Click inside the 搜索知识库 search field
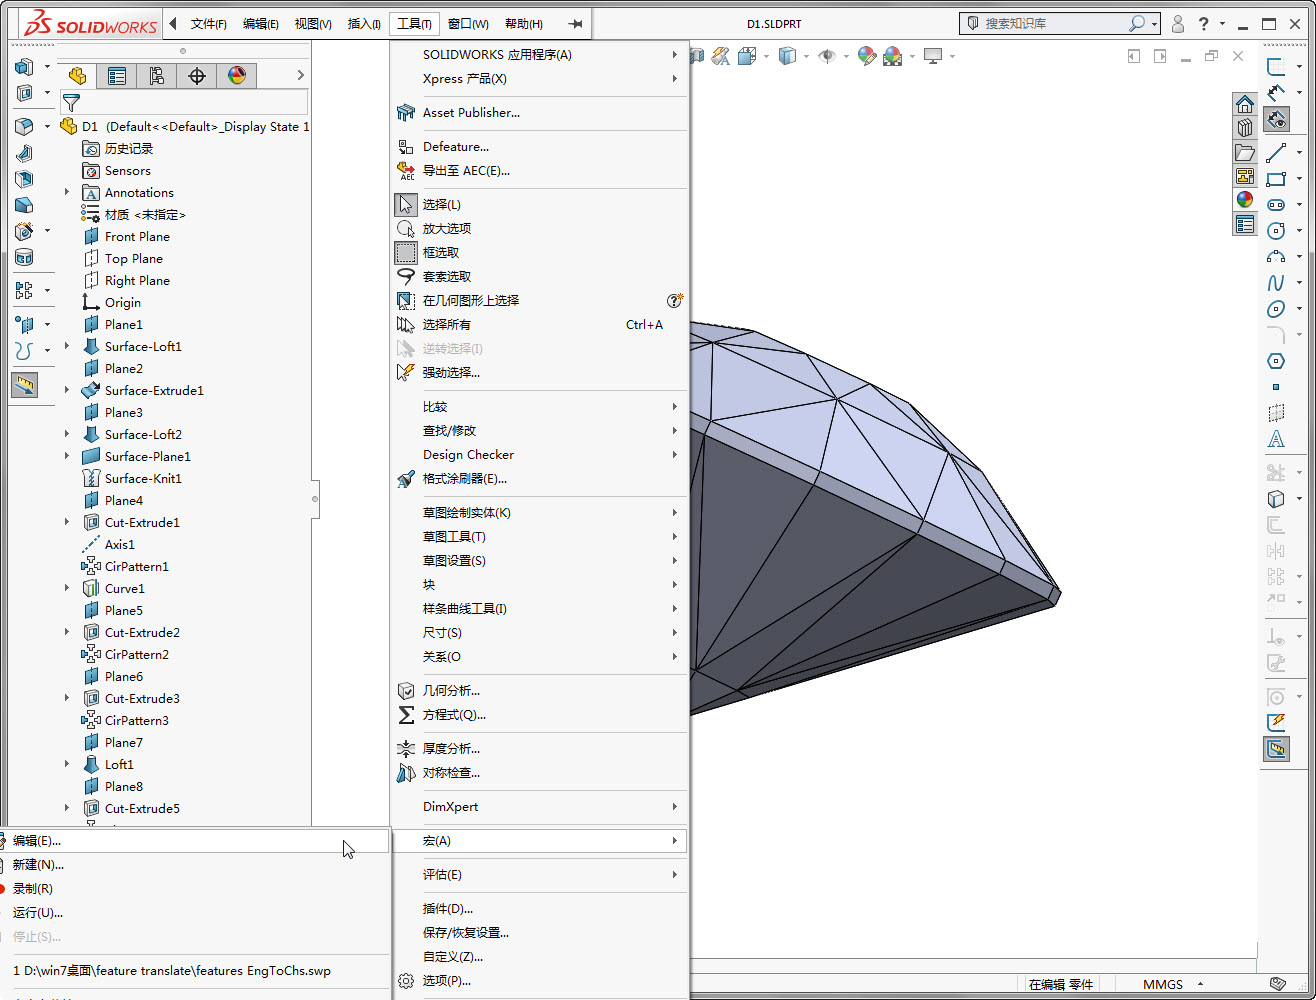This screenshot has width=1316, height=1000. [x=1054, y=23]
